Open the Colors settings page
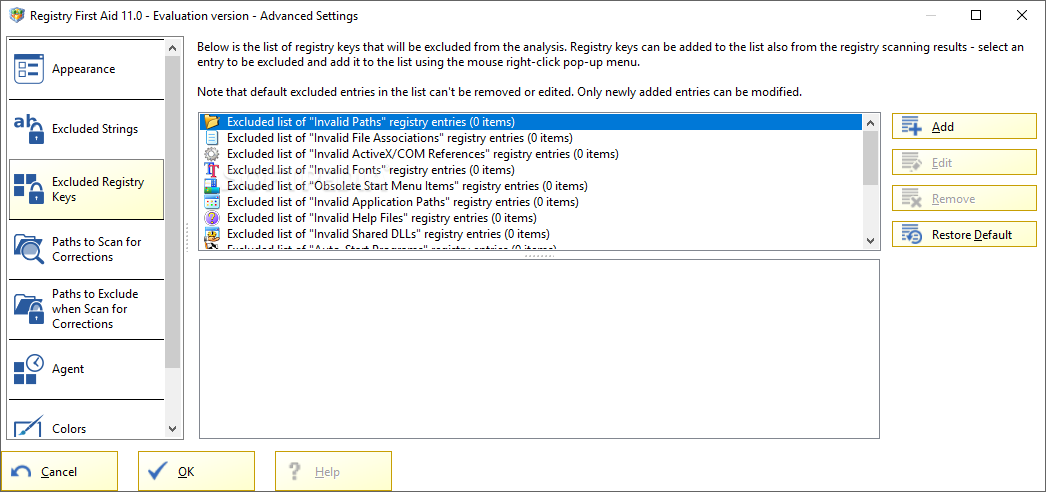 point(86,419)
